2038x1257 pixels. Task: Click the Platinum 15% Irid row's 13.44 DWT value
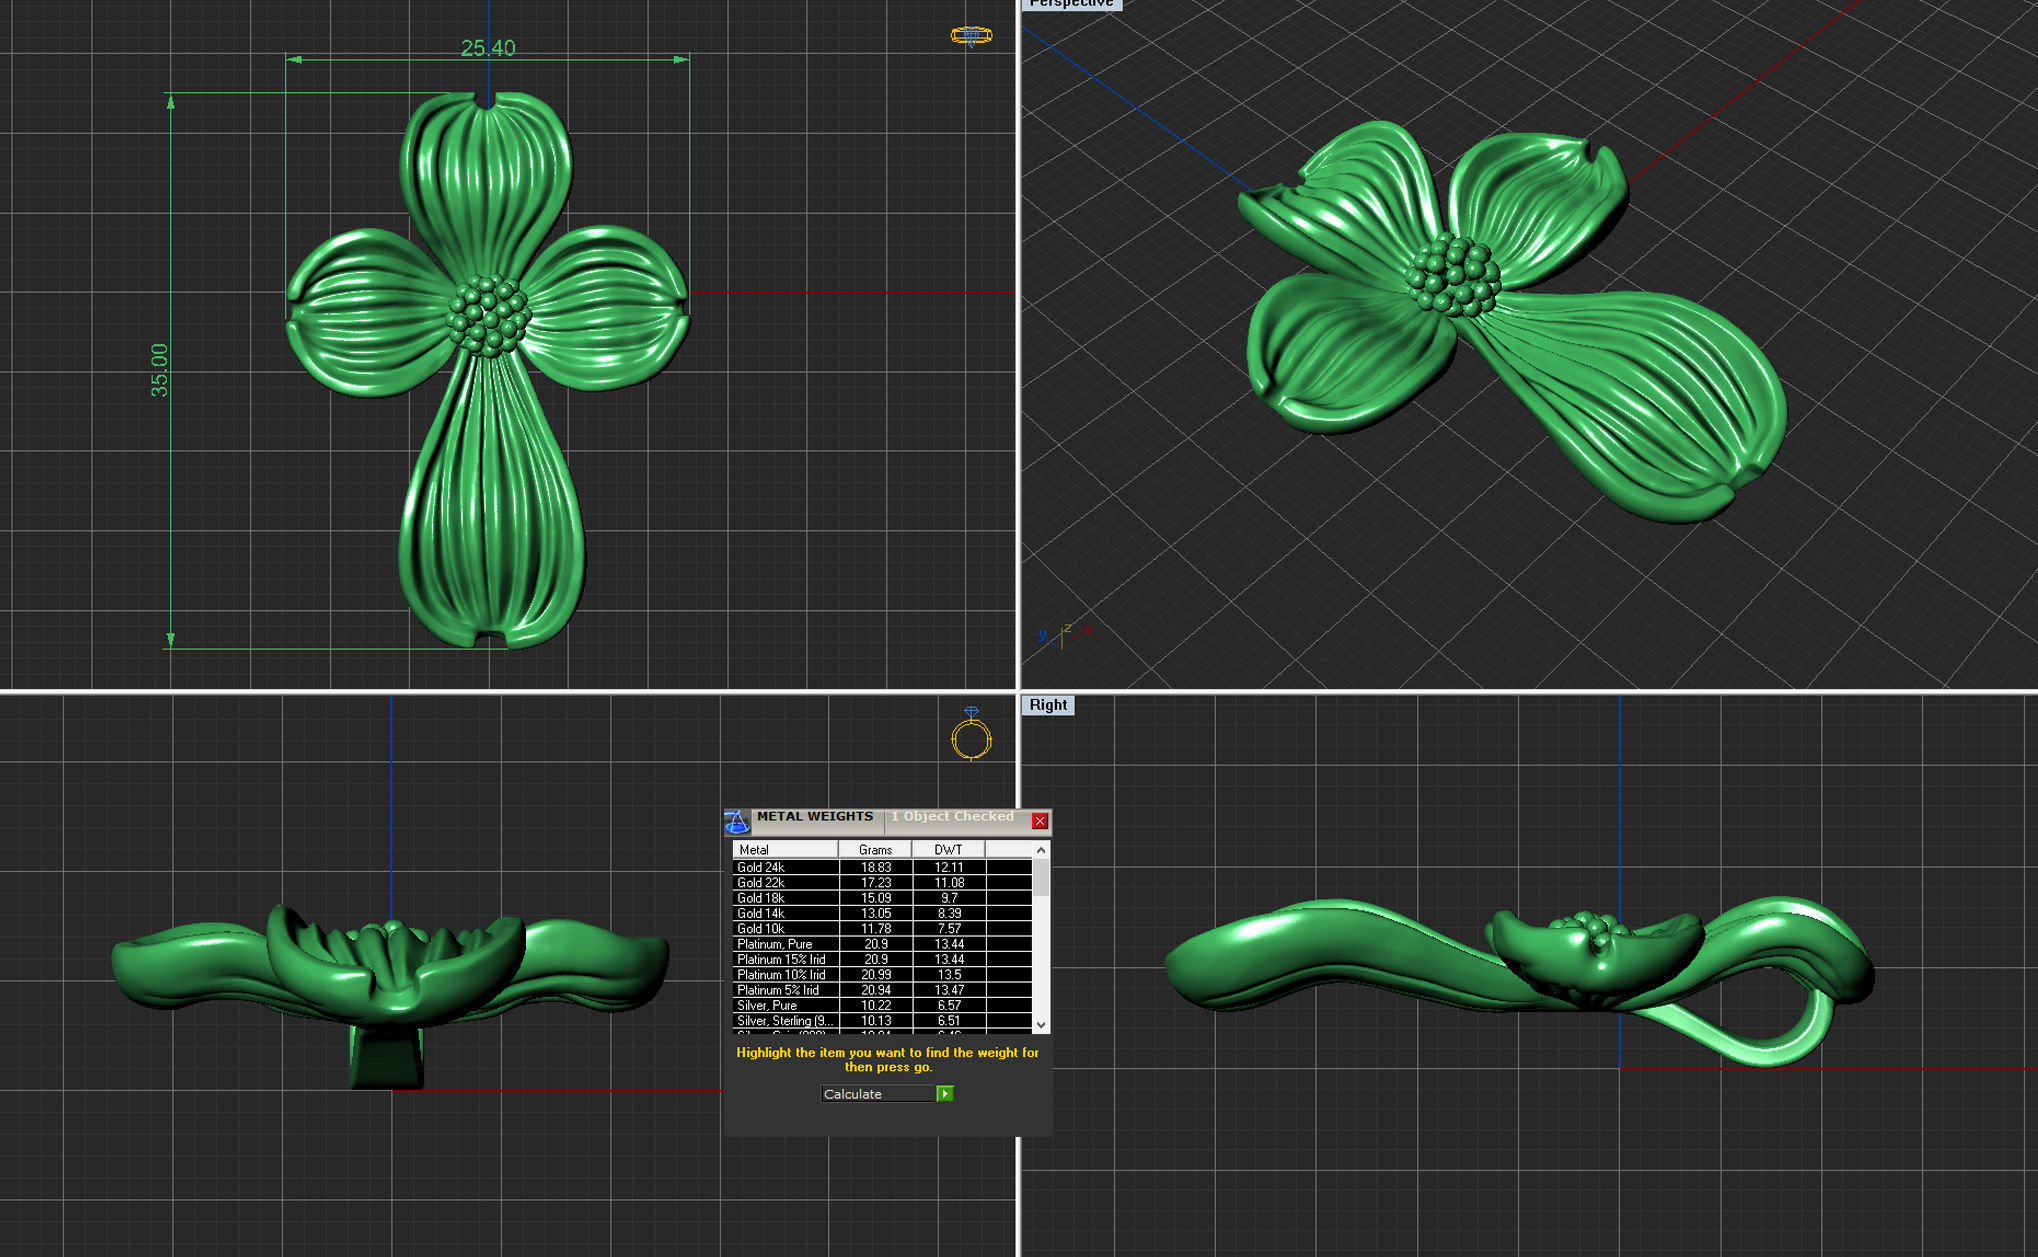click(948, 959)
